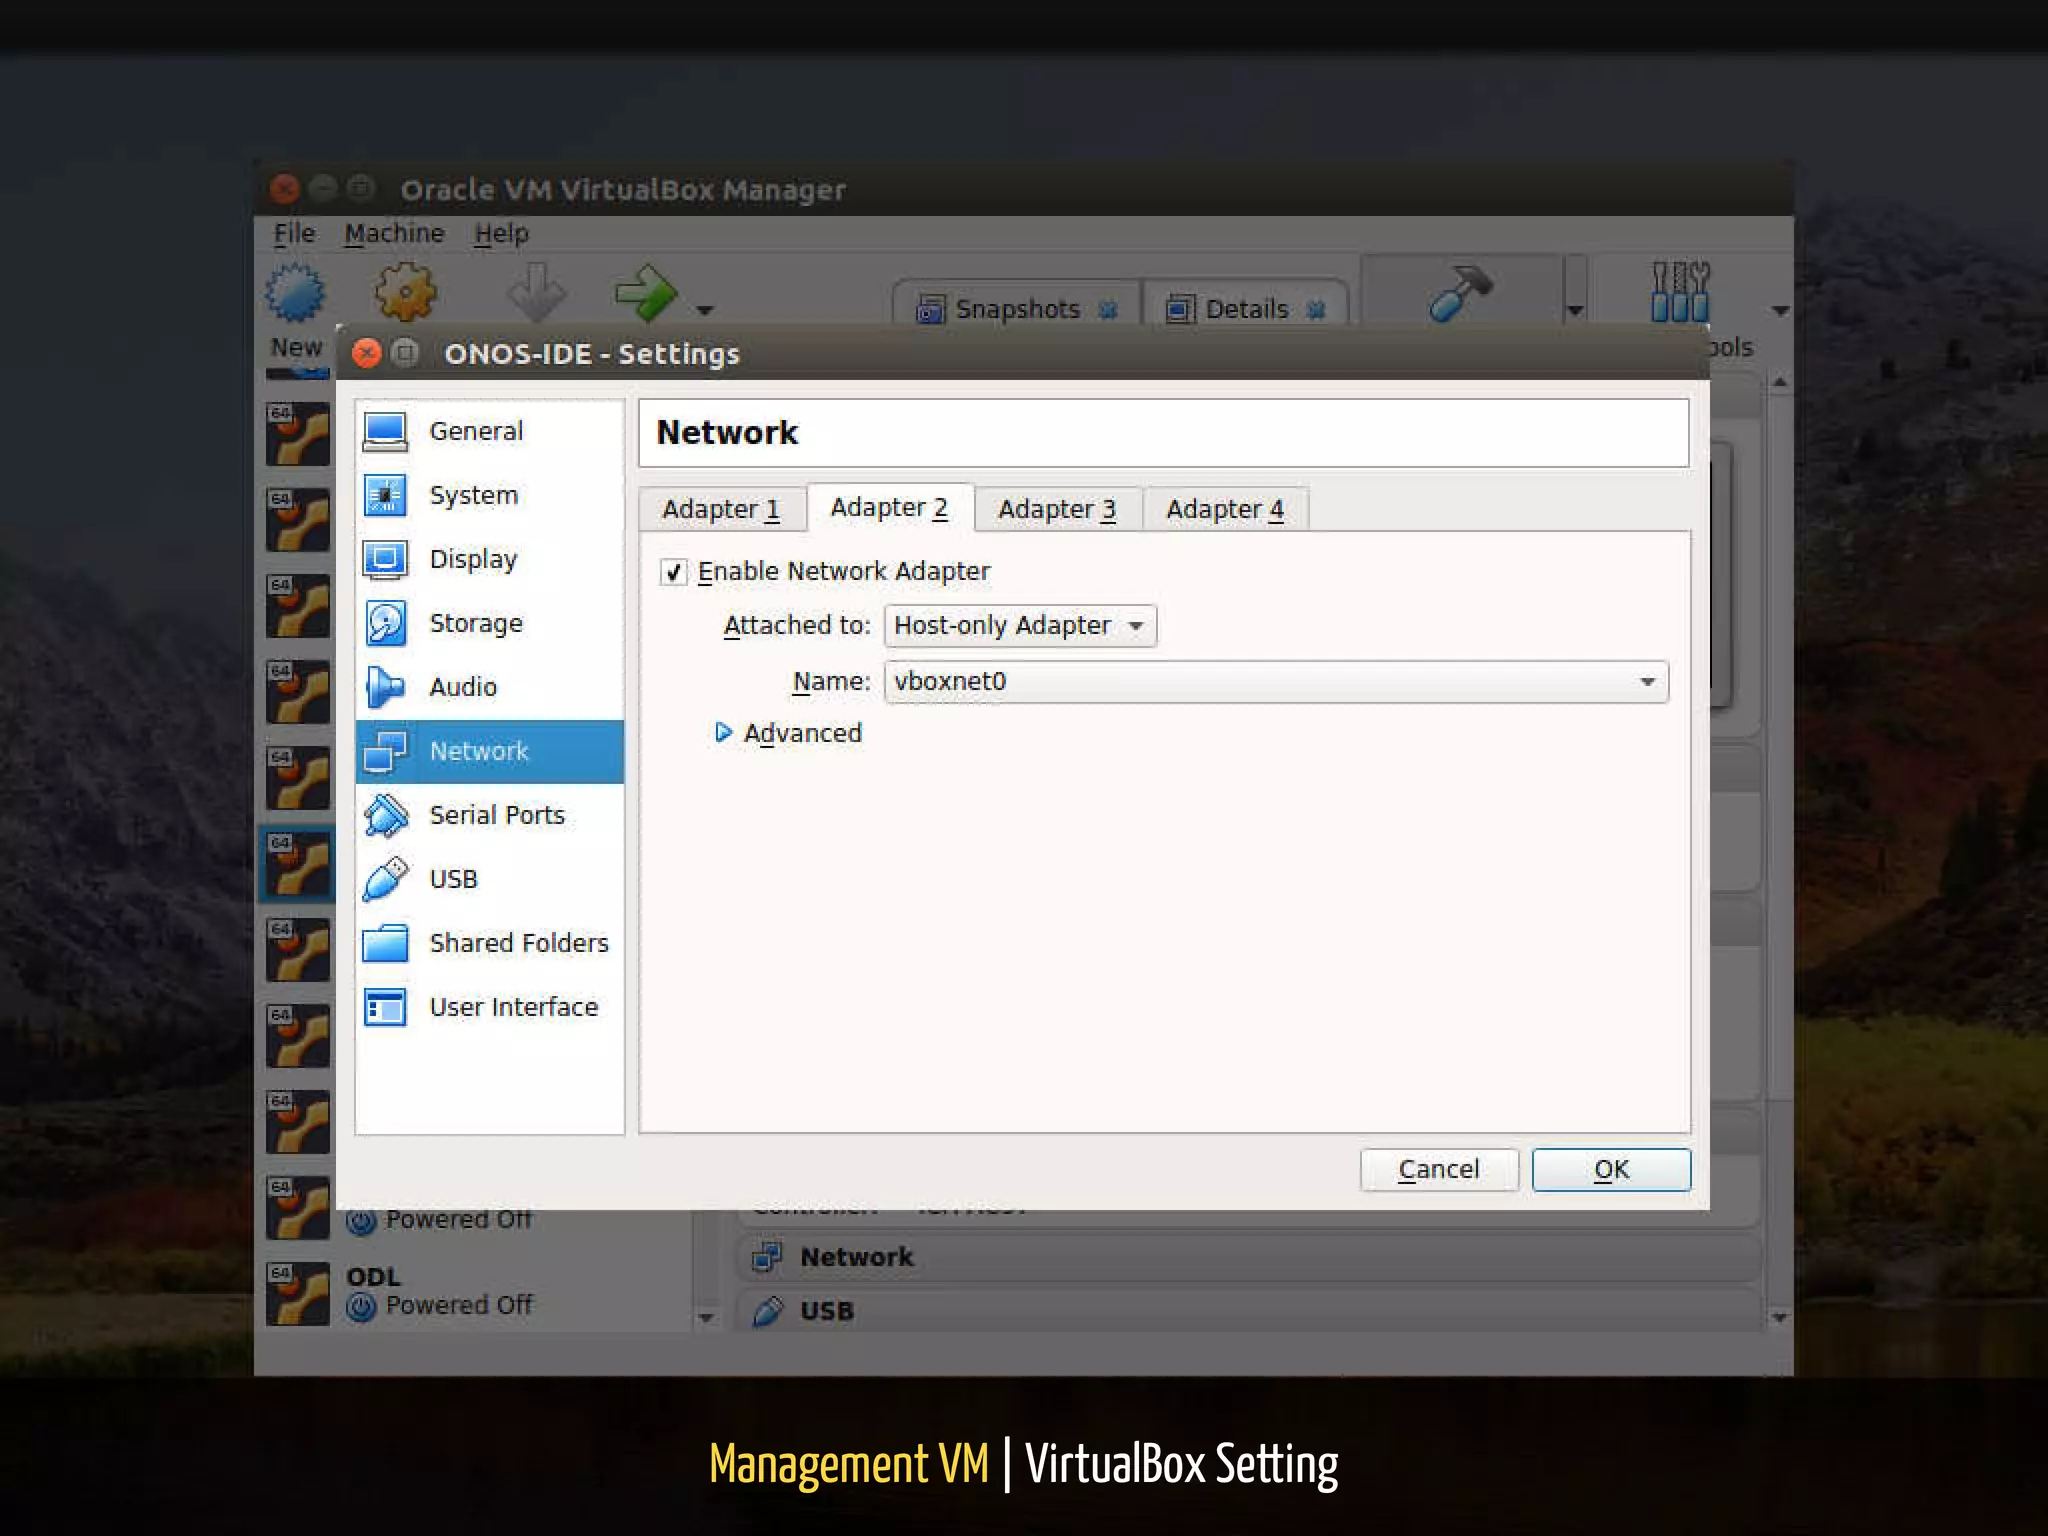Click the USB section header in details
Image resolution: width=2048 pixels, height=1536 pixels.
click(x=1249, y=1311)
